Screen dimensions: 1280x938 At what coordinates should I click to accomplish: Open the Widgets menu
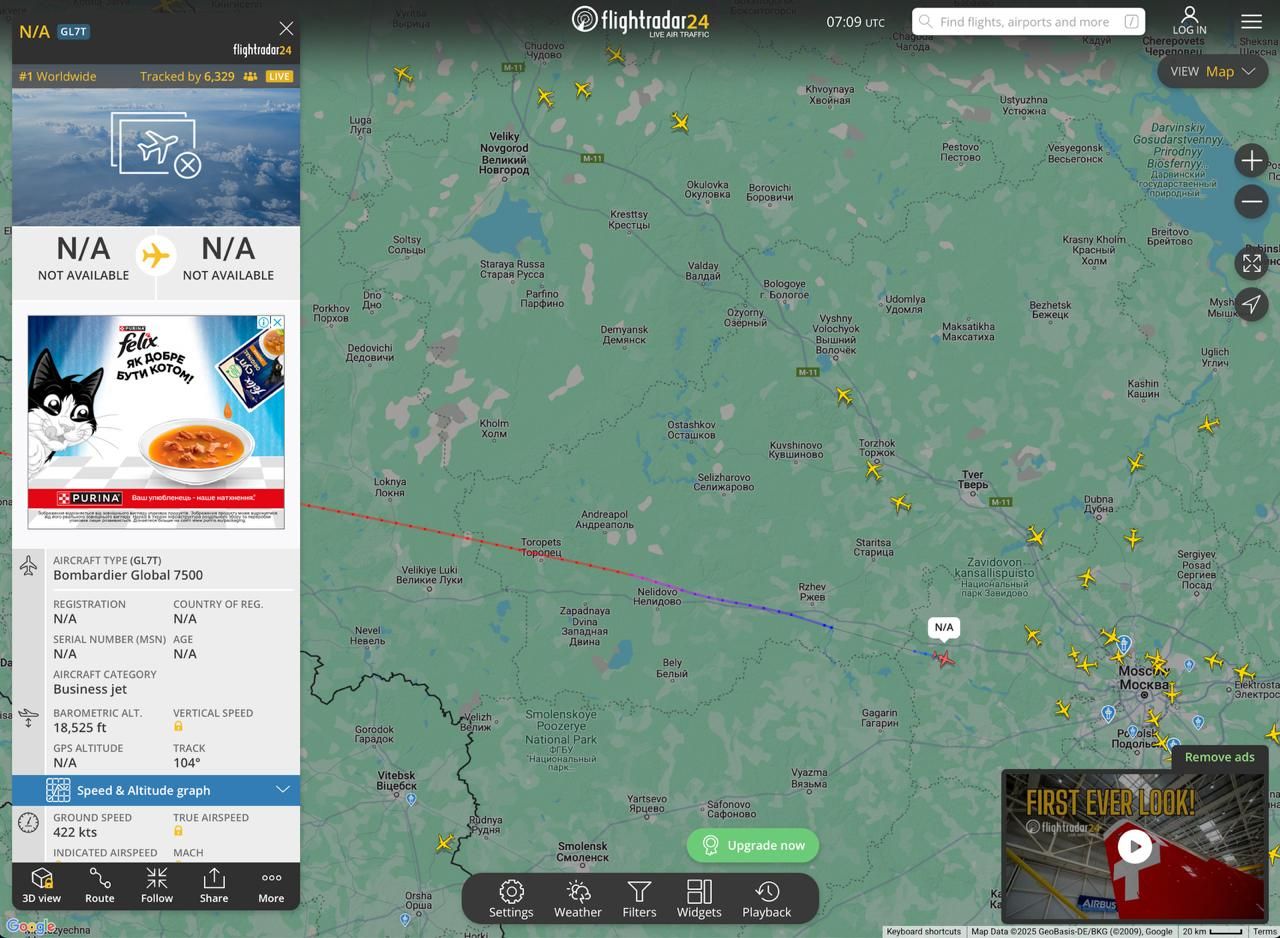(x=699, y=898)
